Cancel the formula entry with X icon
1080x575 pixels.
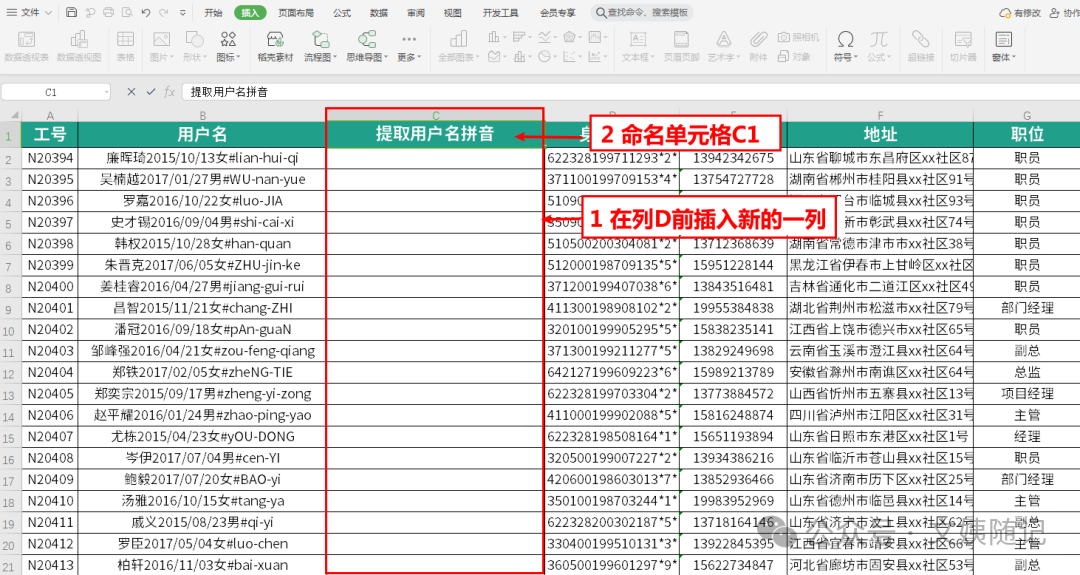(x=131, y=92)
